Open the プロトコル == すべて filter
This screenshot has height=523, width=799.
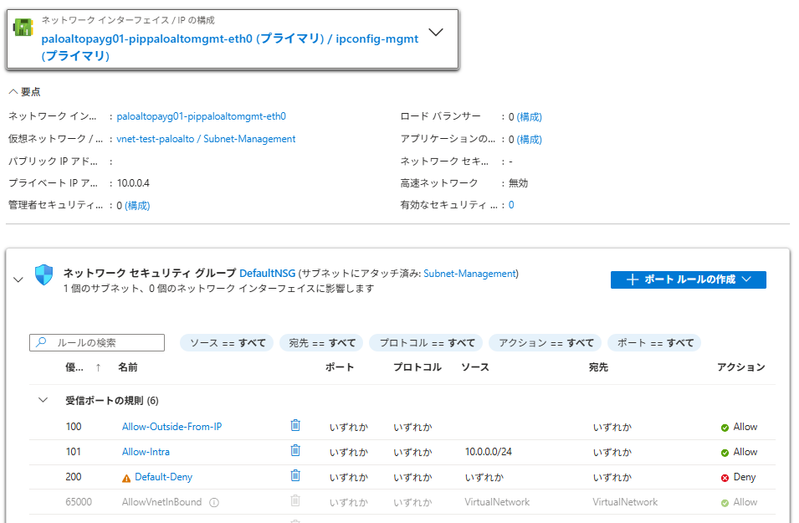coord(427,343)
